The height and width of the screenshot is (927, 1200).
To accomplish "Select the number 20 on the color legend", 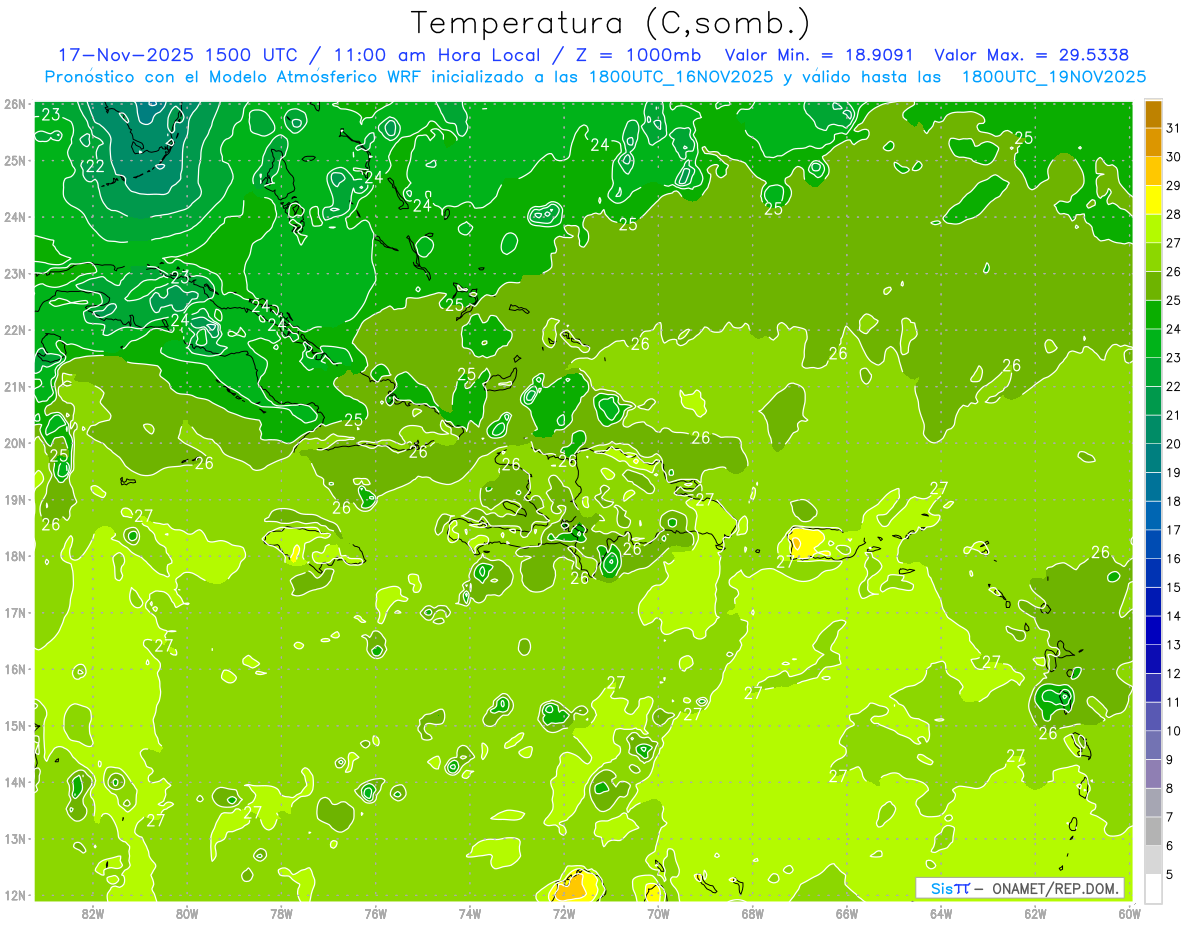I will coord(1173,444).
